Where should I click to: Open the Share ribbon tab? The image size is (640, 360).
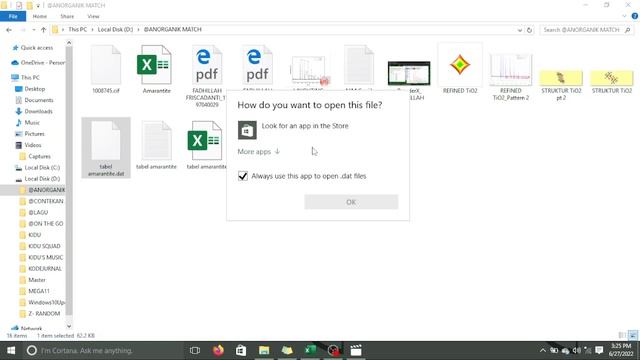click(67, 16)
